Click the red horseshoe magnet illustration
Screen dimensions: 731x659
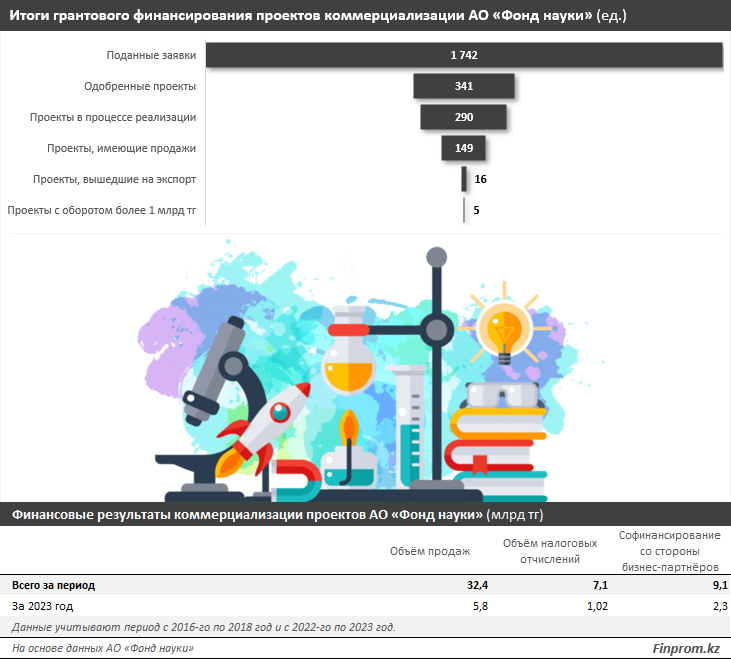pyautogui.click(x=297, y=480)
